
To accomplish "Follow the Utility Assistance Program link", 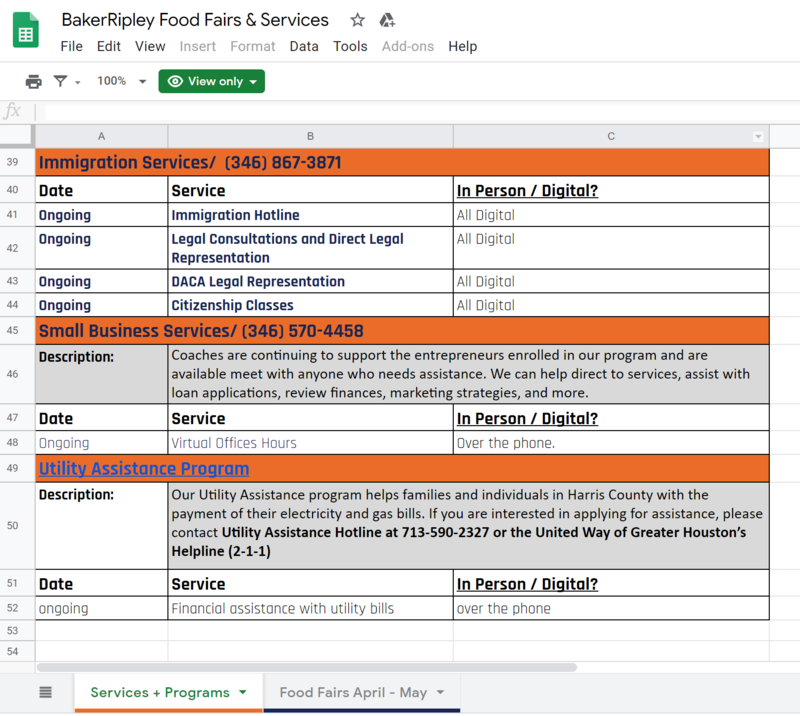I will coord(144,468).
